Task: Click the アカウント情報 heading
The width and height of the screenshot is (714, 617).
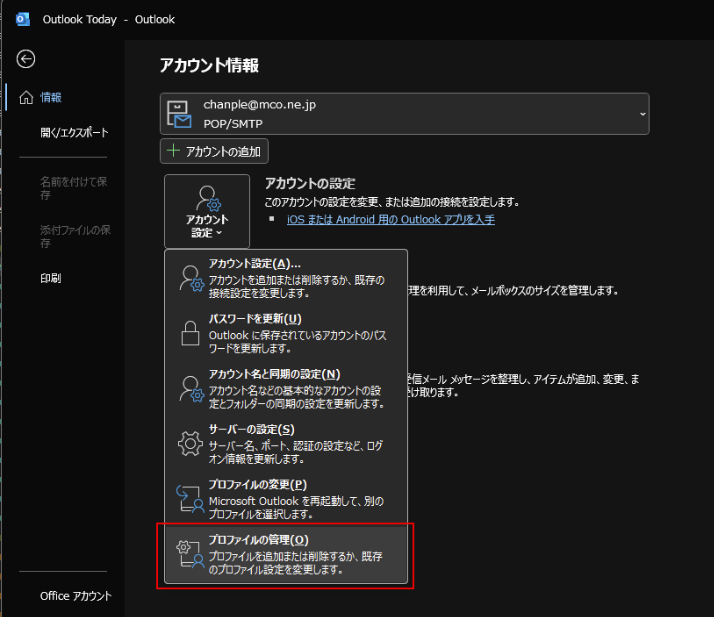Action: click(x=209, y=65)
